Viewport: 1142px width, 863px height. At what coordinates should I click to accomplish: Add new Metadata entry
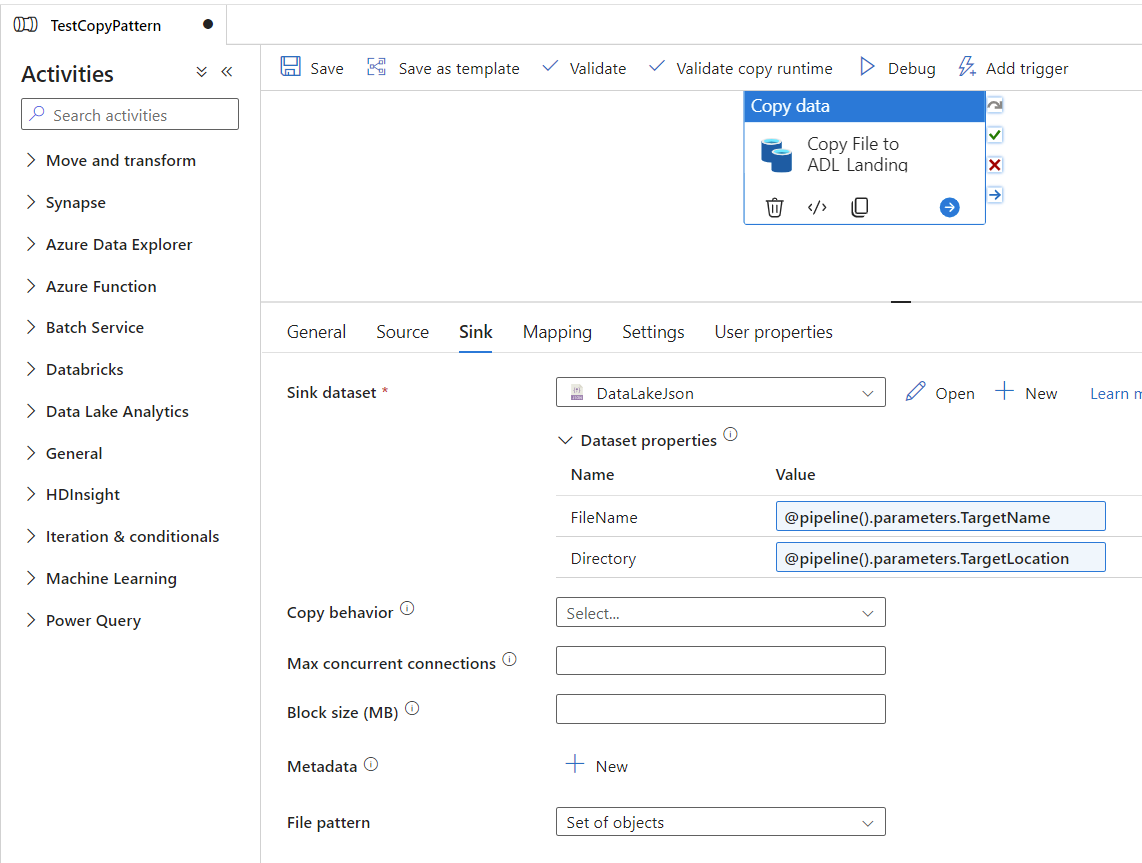click(x=597, y=765)
